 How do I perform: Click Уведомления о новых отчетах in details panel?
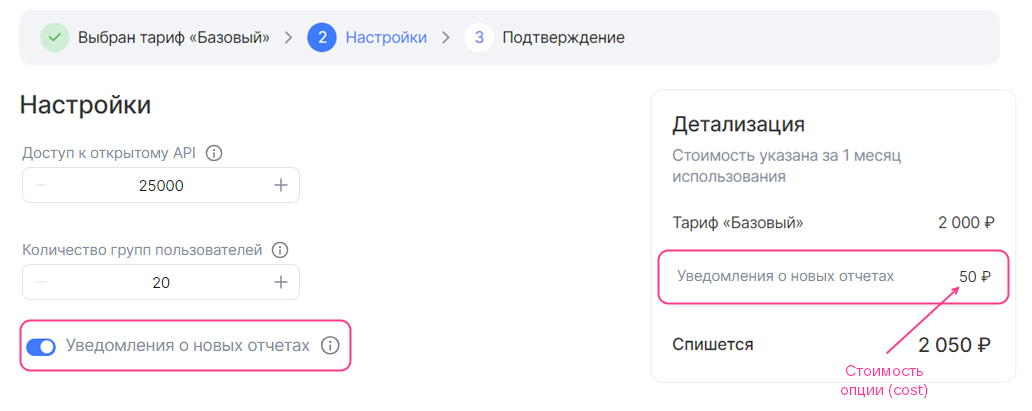786,276
